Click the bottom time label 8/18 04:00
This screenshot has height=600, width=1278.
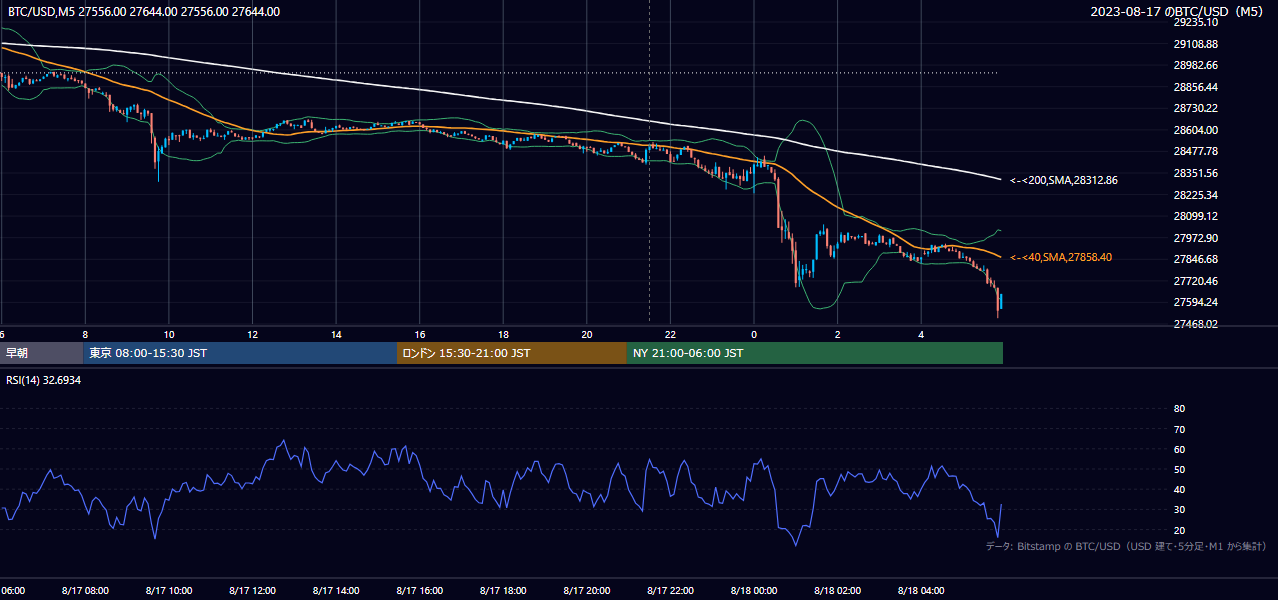point(921,591)
